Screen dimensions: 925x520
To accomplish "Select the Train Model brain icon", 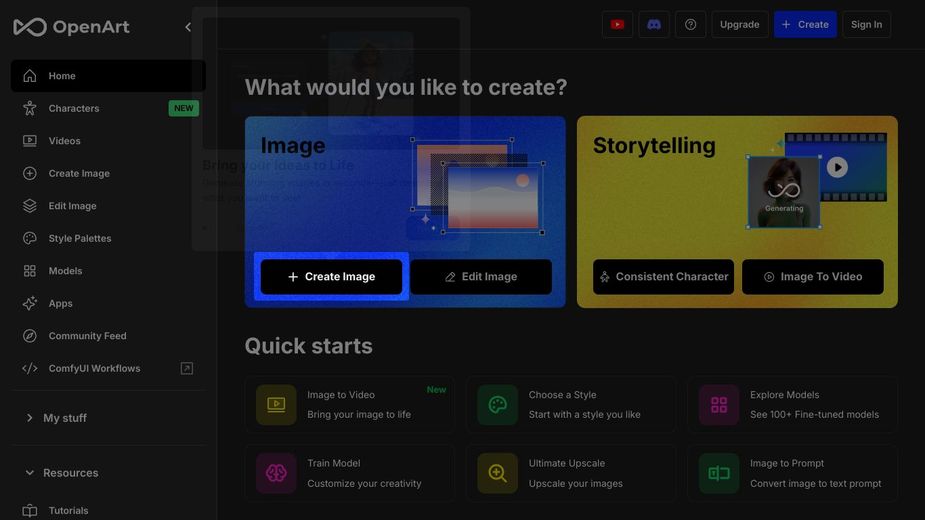I will (x=276, y=473).
